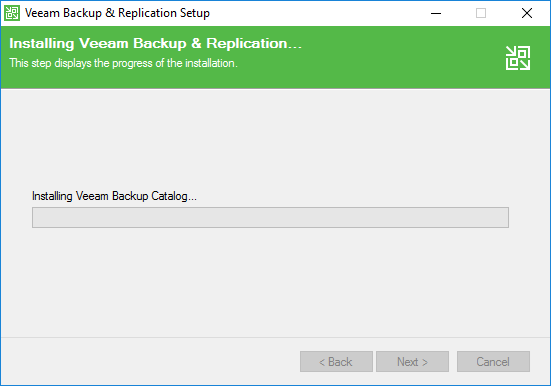Close the Veeam Backup & Replication Setup window
This screenshot has height=386, width=551.
click(527, 13)
